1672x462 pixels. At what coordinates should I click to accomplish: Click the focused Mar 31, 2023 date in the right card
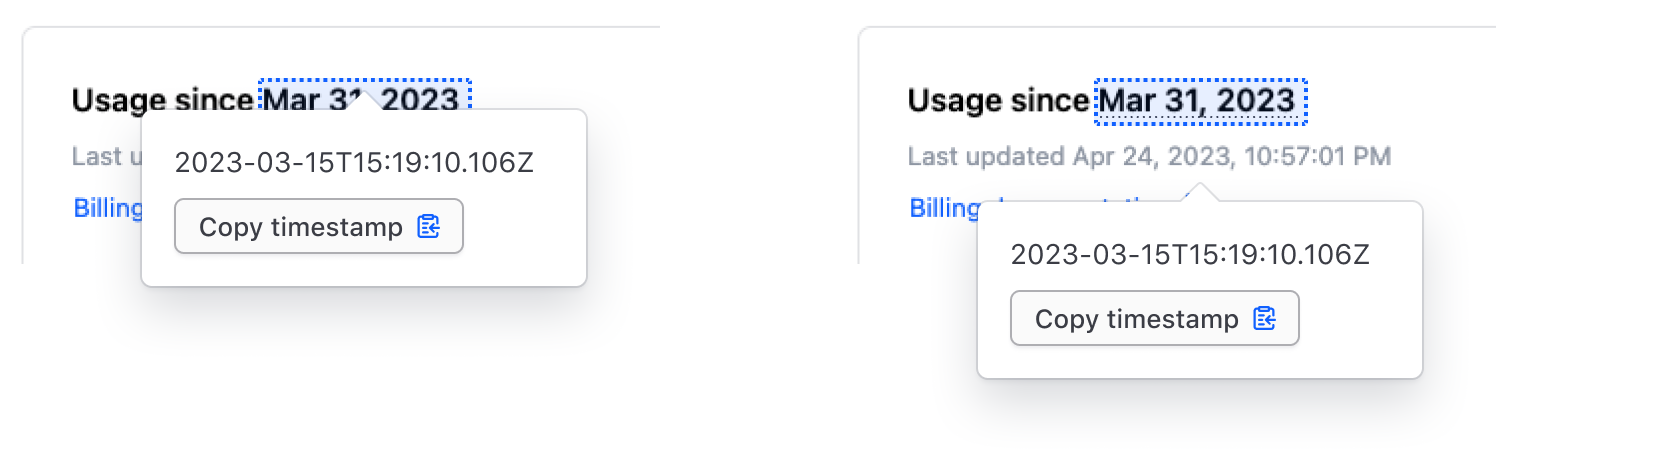(x=1200, y=101)
